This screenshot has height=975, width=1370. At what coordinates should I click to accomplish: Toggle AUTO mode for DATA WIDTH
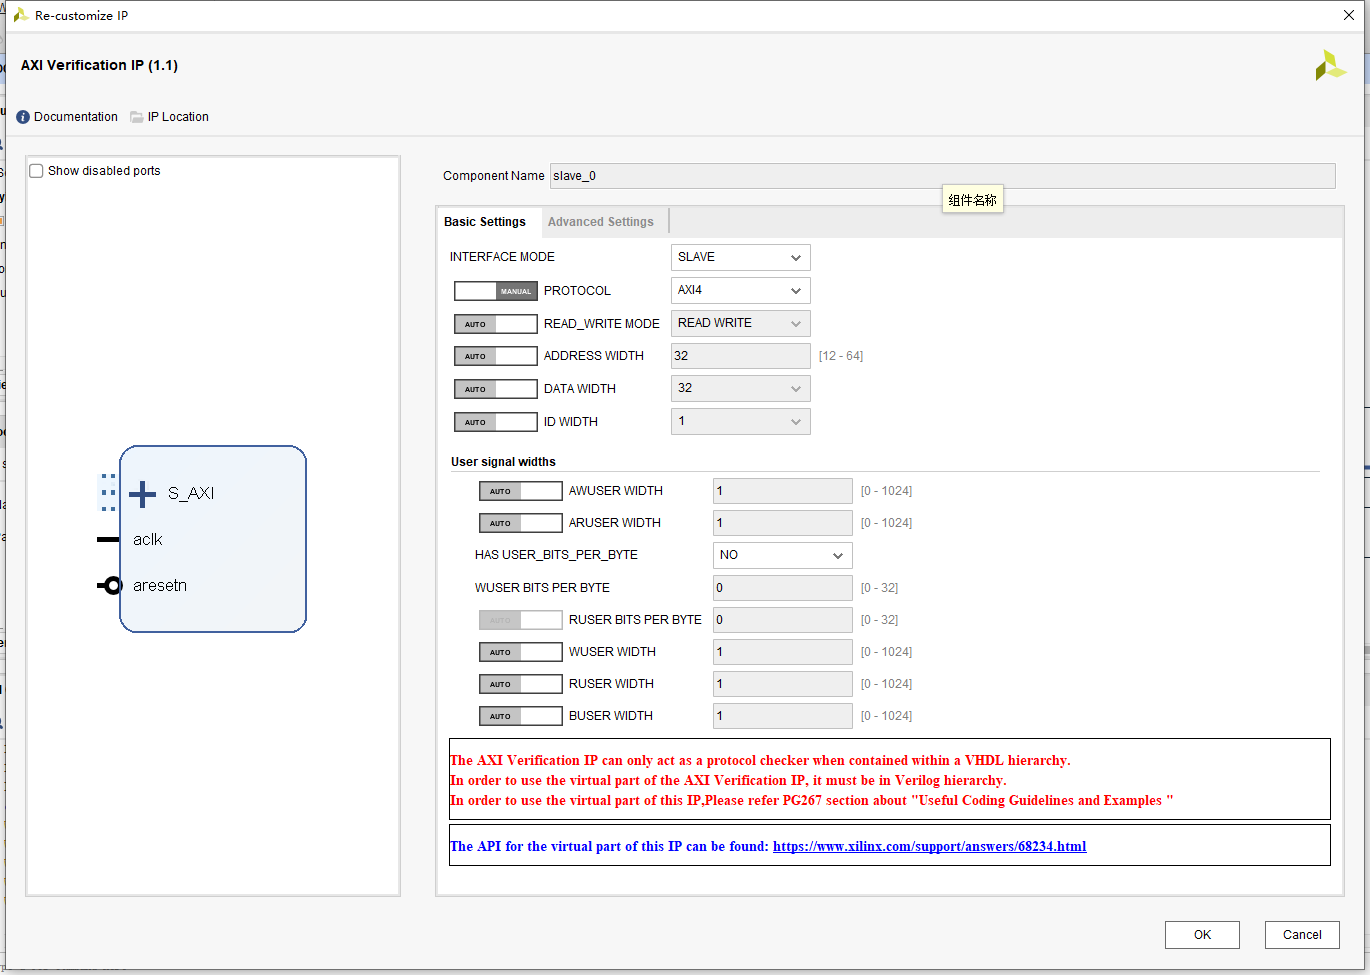496,388
